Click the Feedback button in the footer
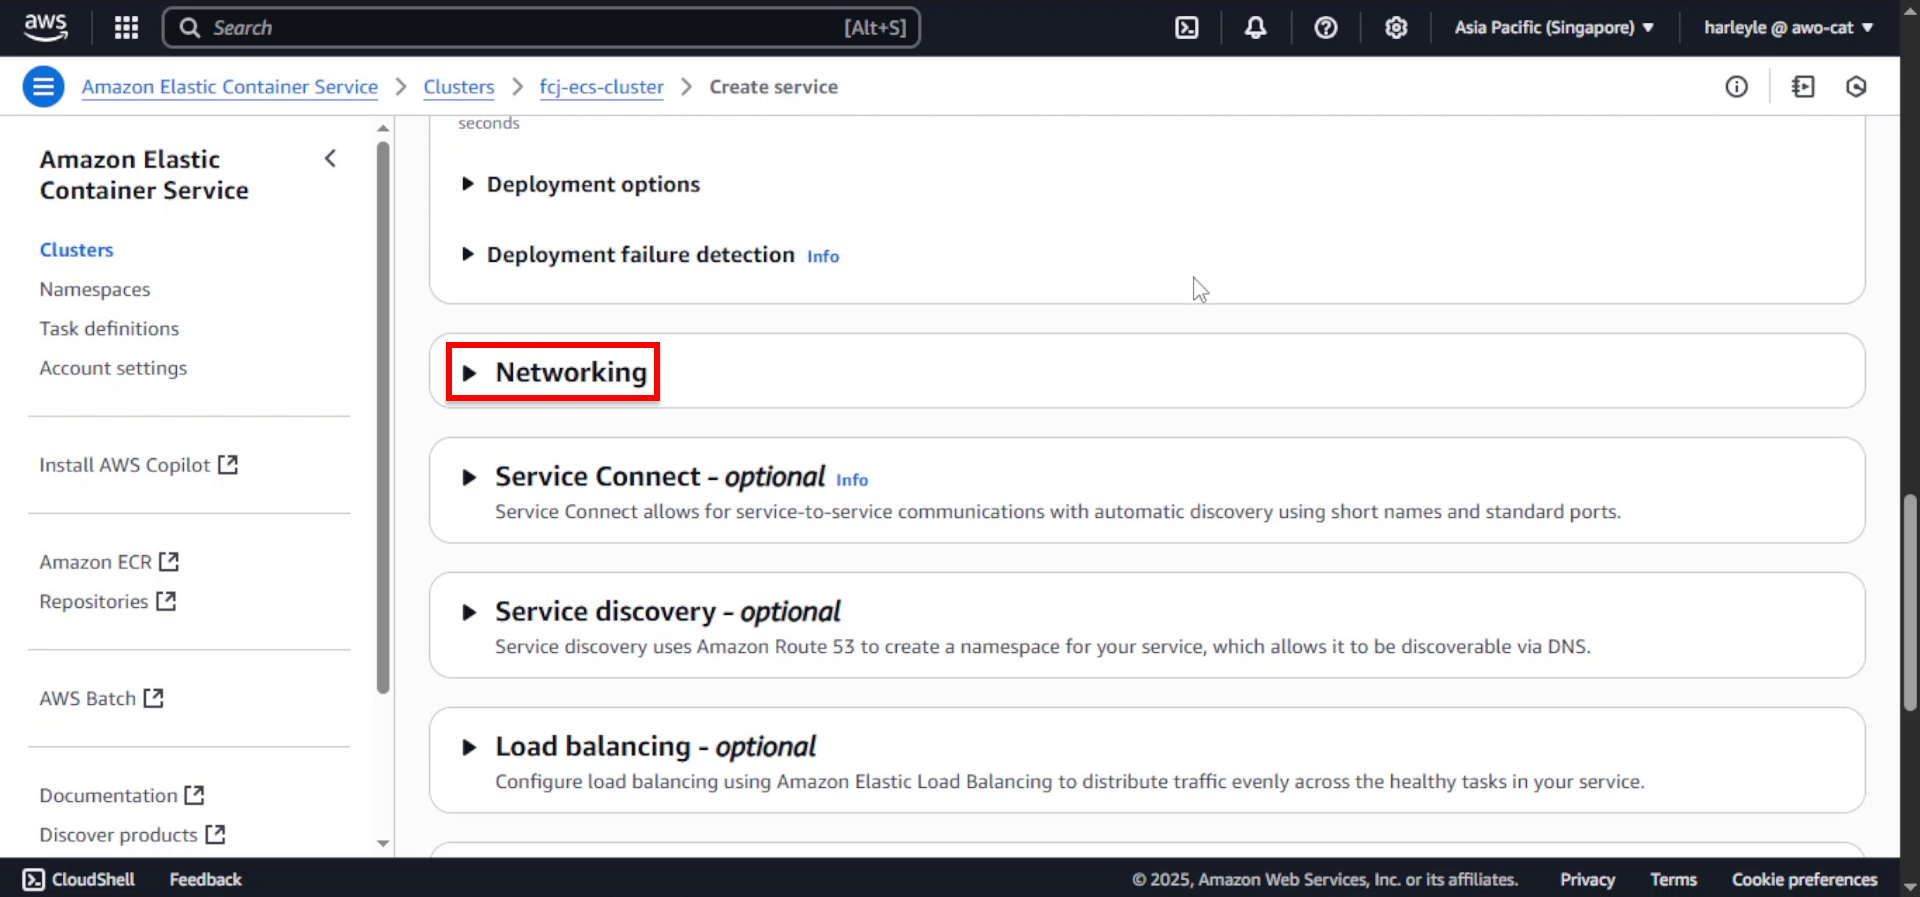The height and width of the screenshot is (897, 1920). pos(205,879)
